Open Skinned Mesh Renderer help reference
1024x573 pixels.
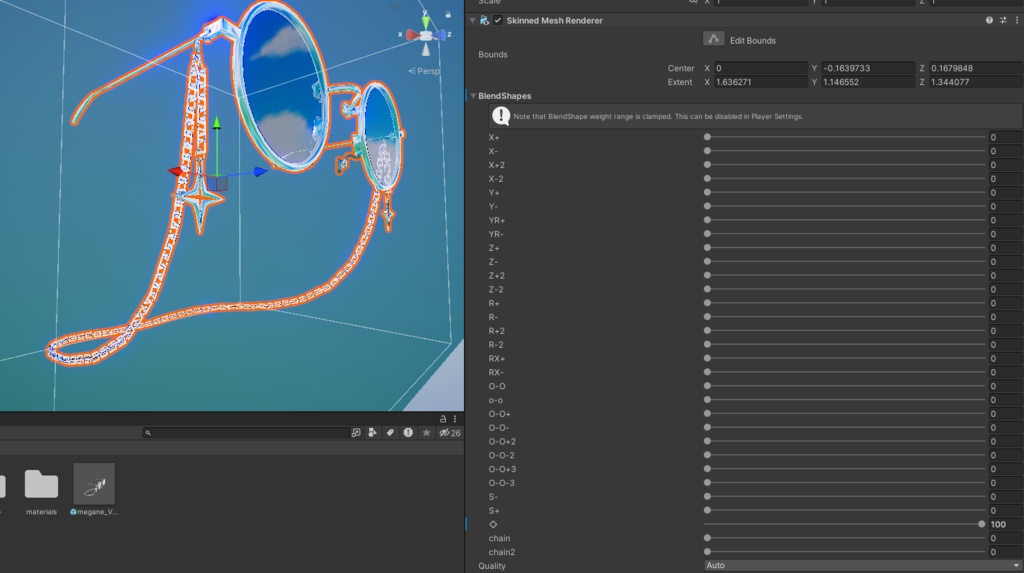989,20
